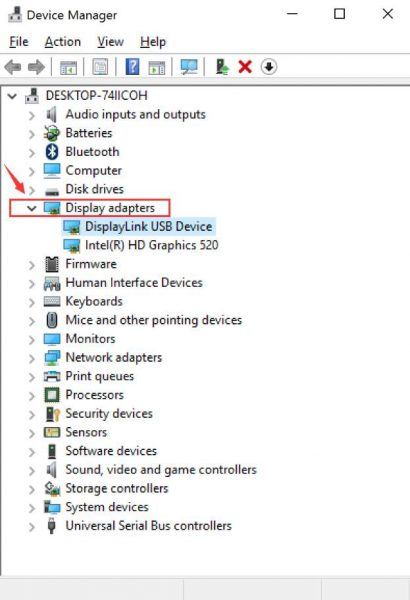Select the Monitors category label

(x=90, y=339)
